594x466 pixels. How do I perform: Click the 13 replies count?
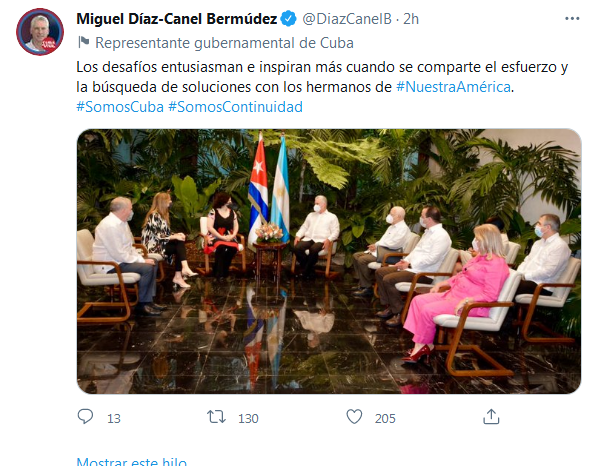[114, 418]
